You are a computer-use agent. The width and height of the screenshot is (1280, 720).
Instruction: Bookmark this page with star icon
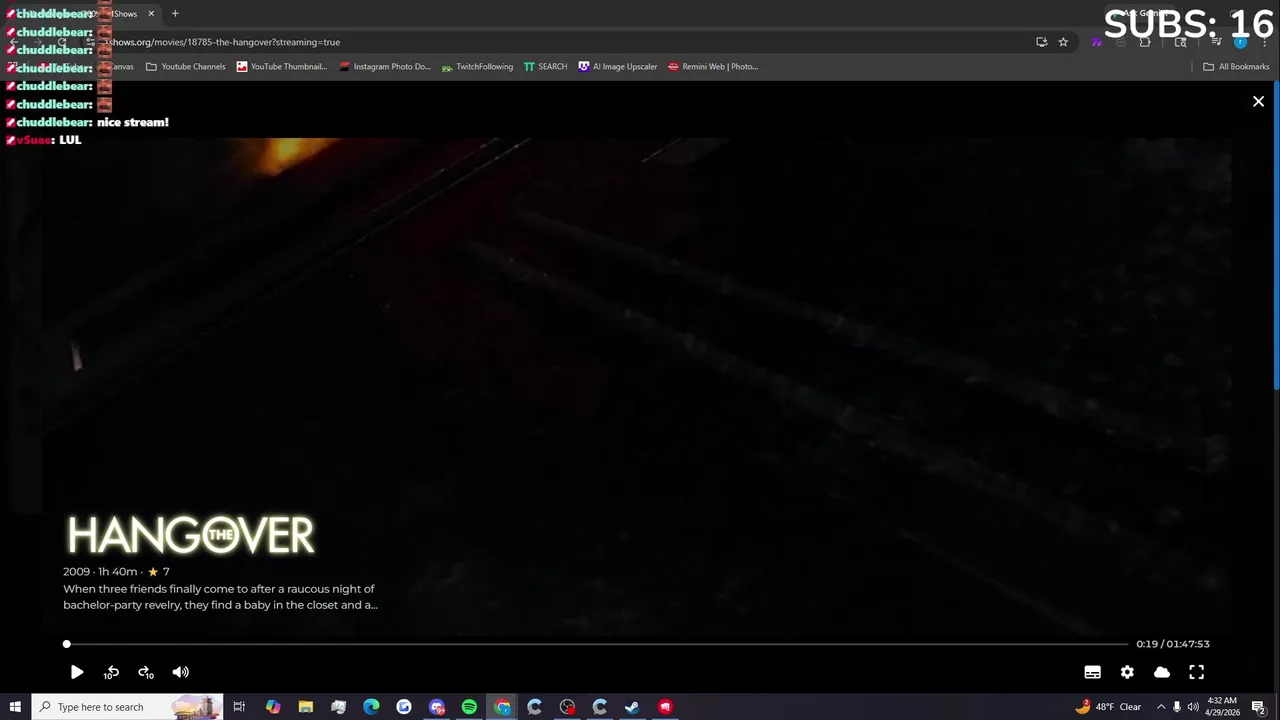coord(1063,42)
